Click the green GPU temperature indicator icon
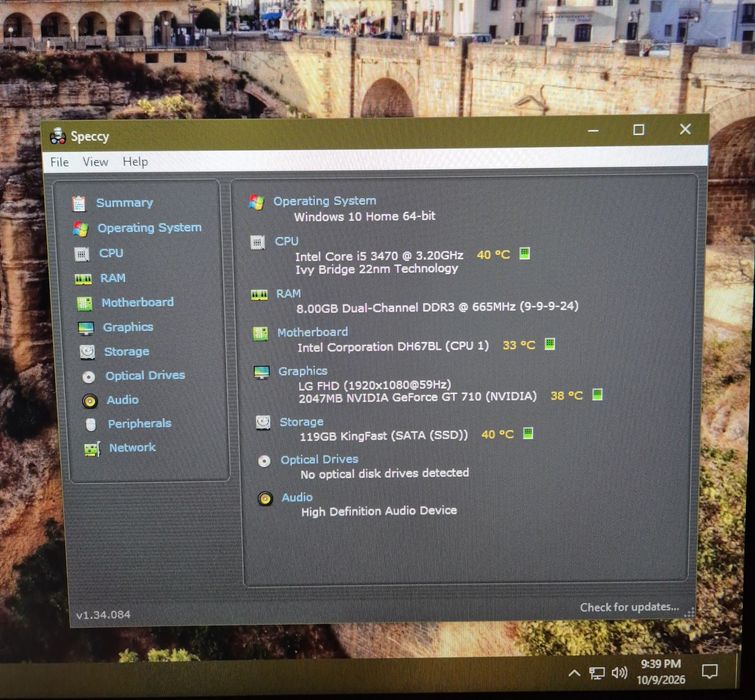The image size is (755, 700). [x=597, y=395]
